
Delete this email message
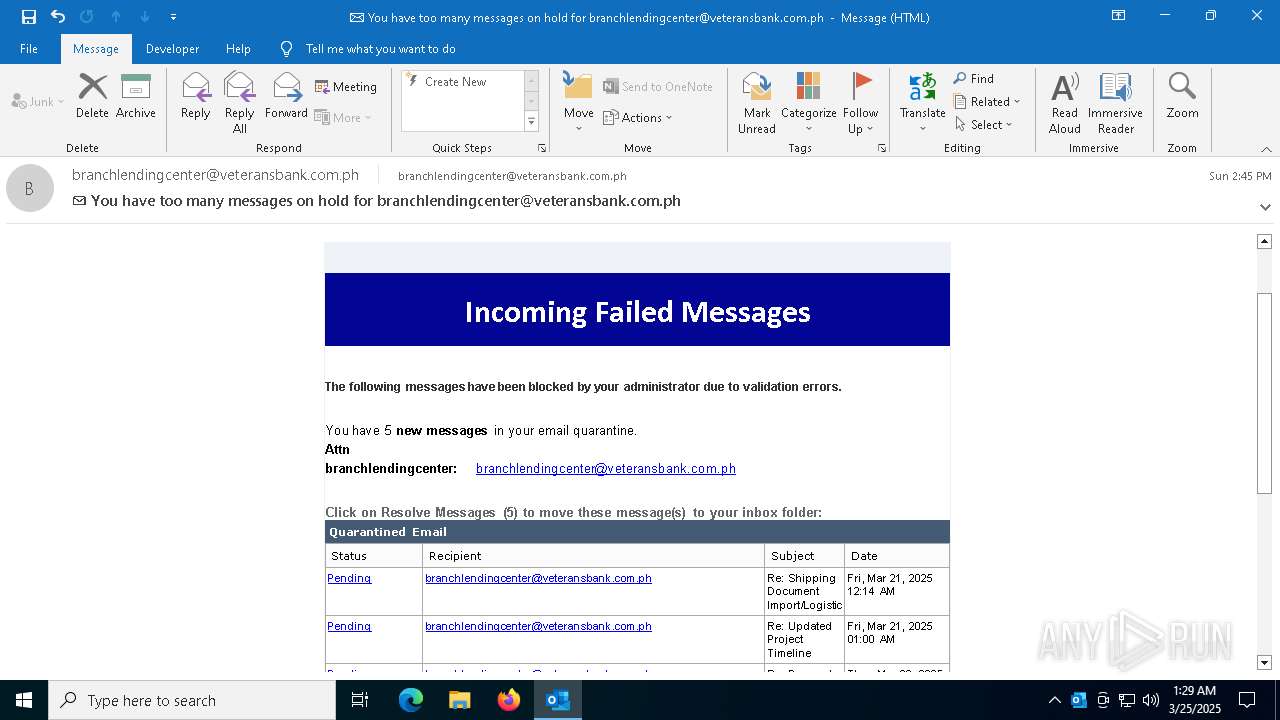click(92, 96)
